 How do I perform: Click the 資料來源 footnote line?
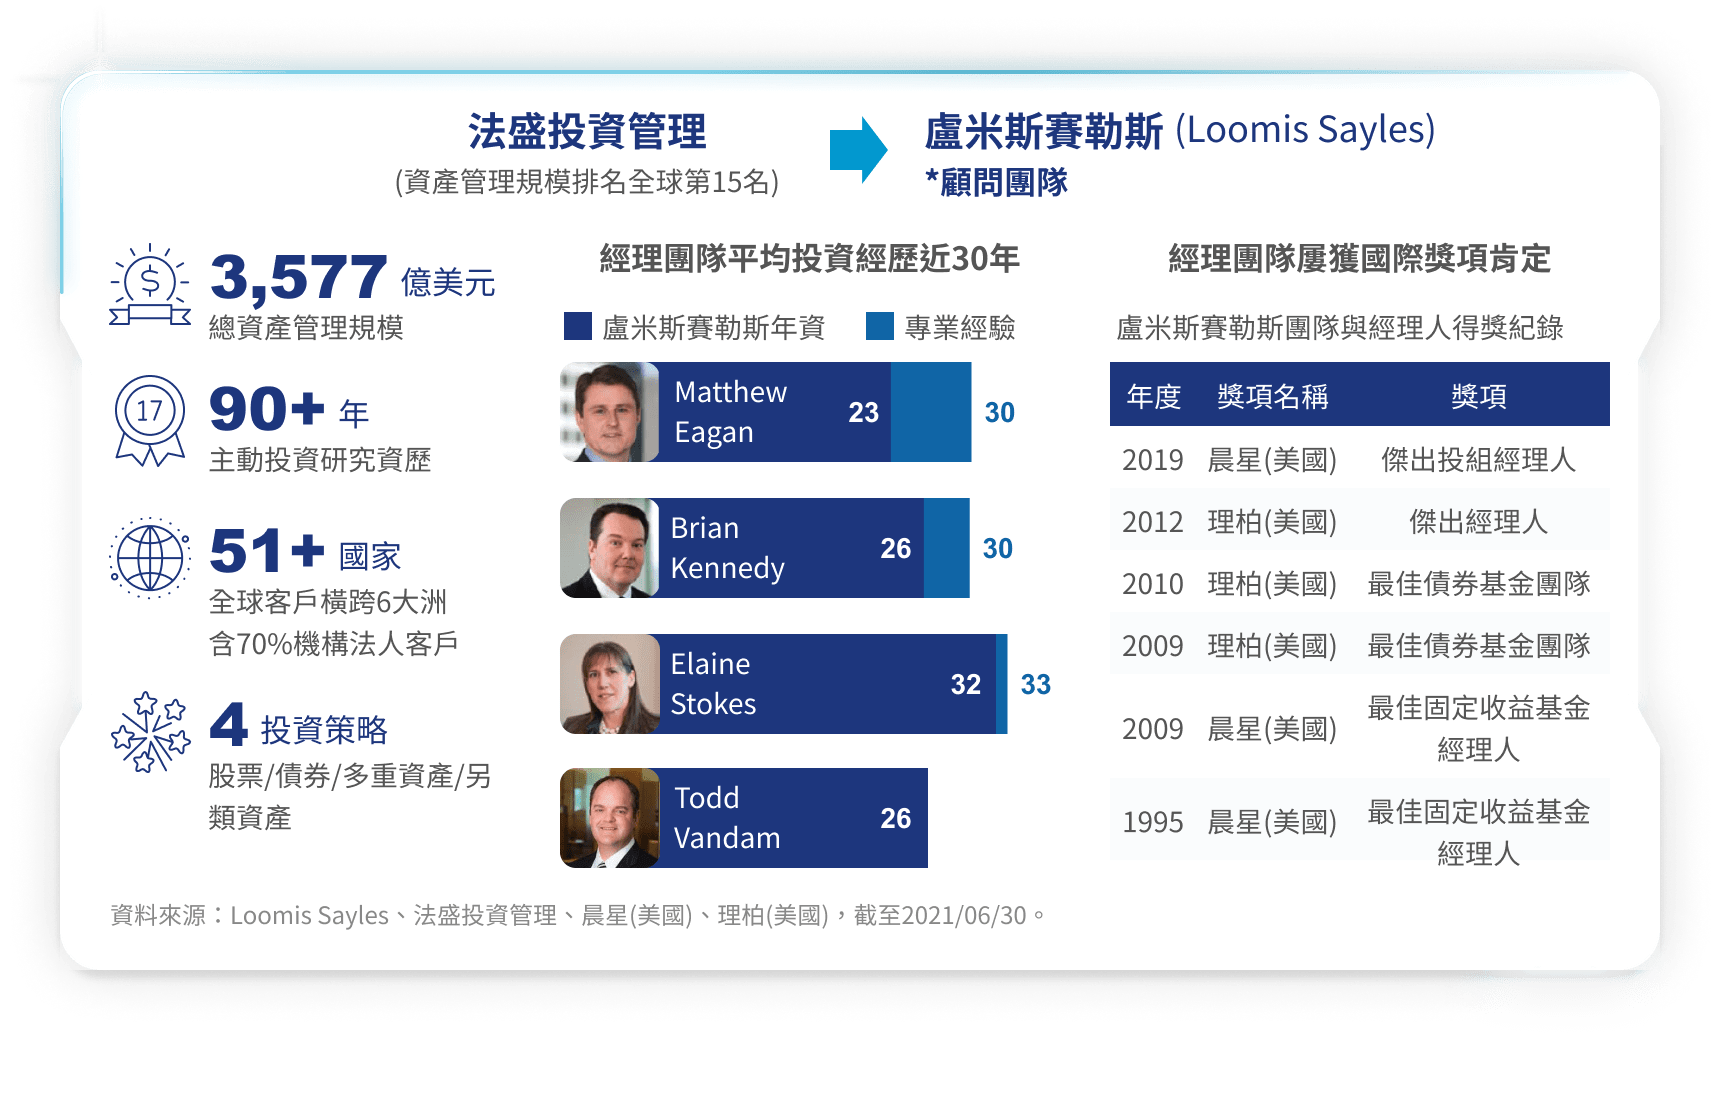click(578, 915)
